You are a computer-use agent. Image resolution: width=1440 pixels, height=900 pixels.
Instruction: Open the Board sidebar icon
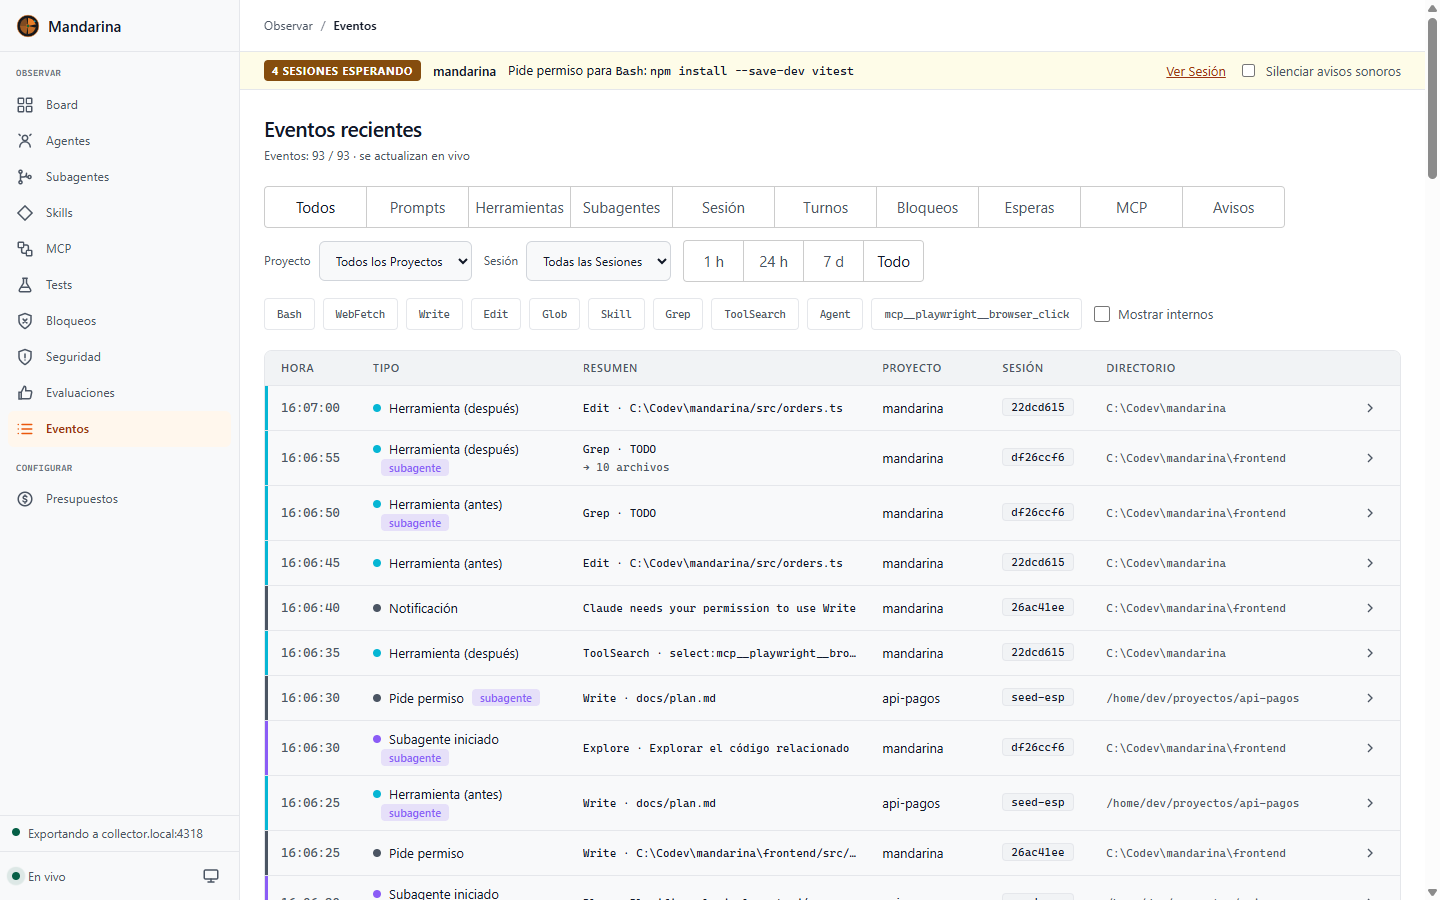(25, 105)
